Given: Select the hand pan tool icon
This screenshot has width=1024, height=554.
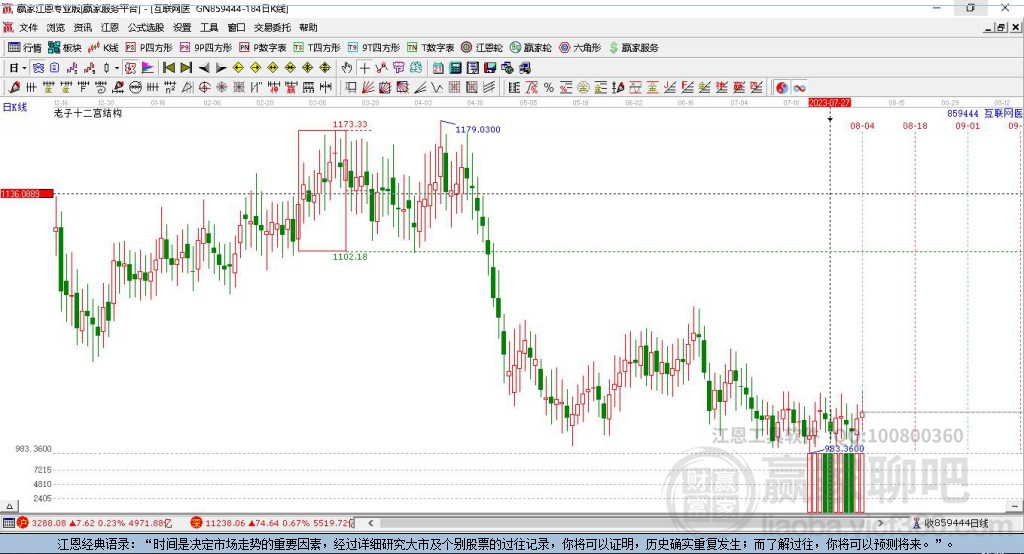Looking at the screenshot, I should [x=347, y=68].
